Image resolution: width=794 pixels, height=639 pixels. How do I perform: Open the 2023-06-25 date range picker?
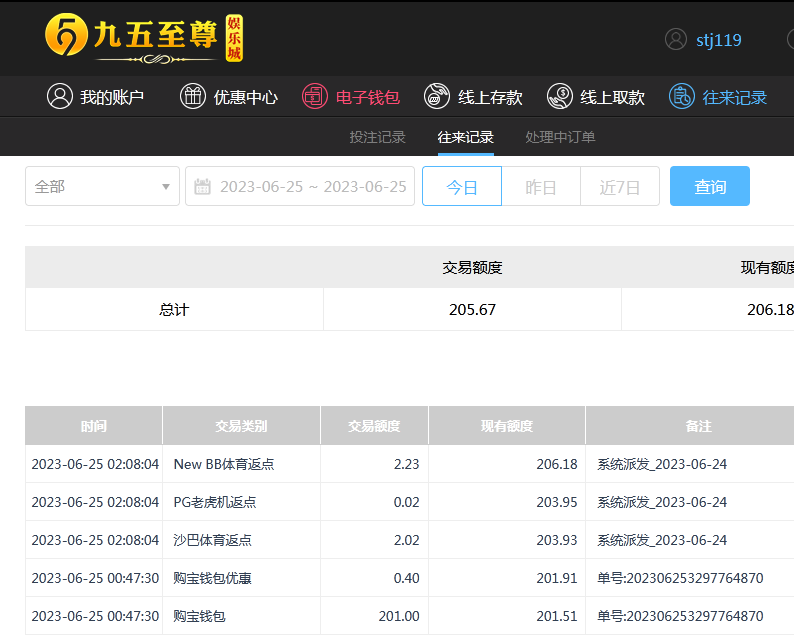click(312, 187)
